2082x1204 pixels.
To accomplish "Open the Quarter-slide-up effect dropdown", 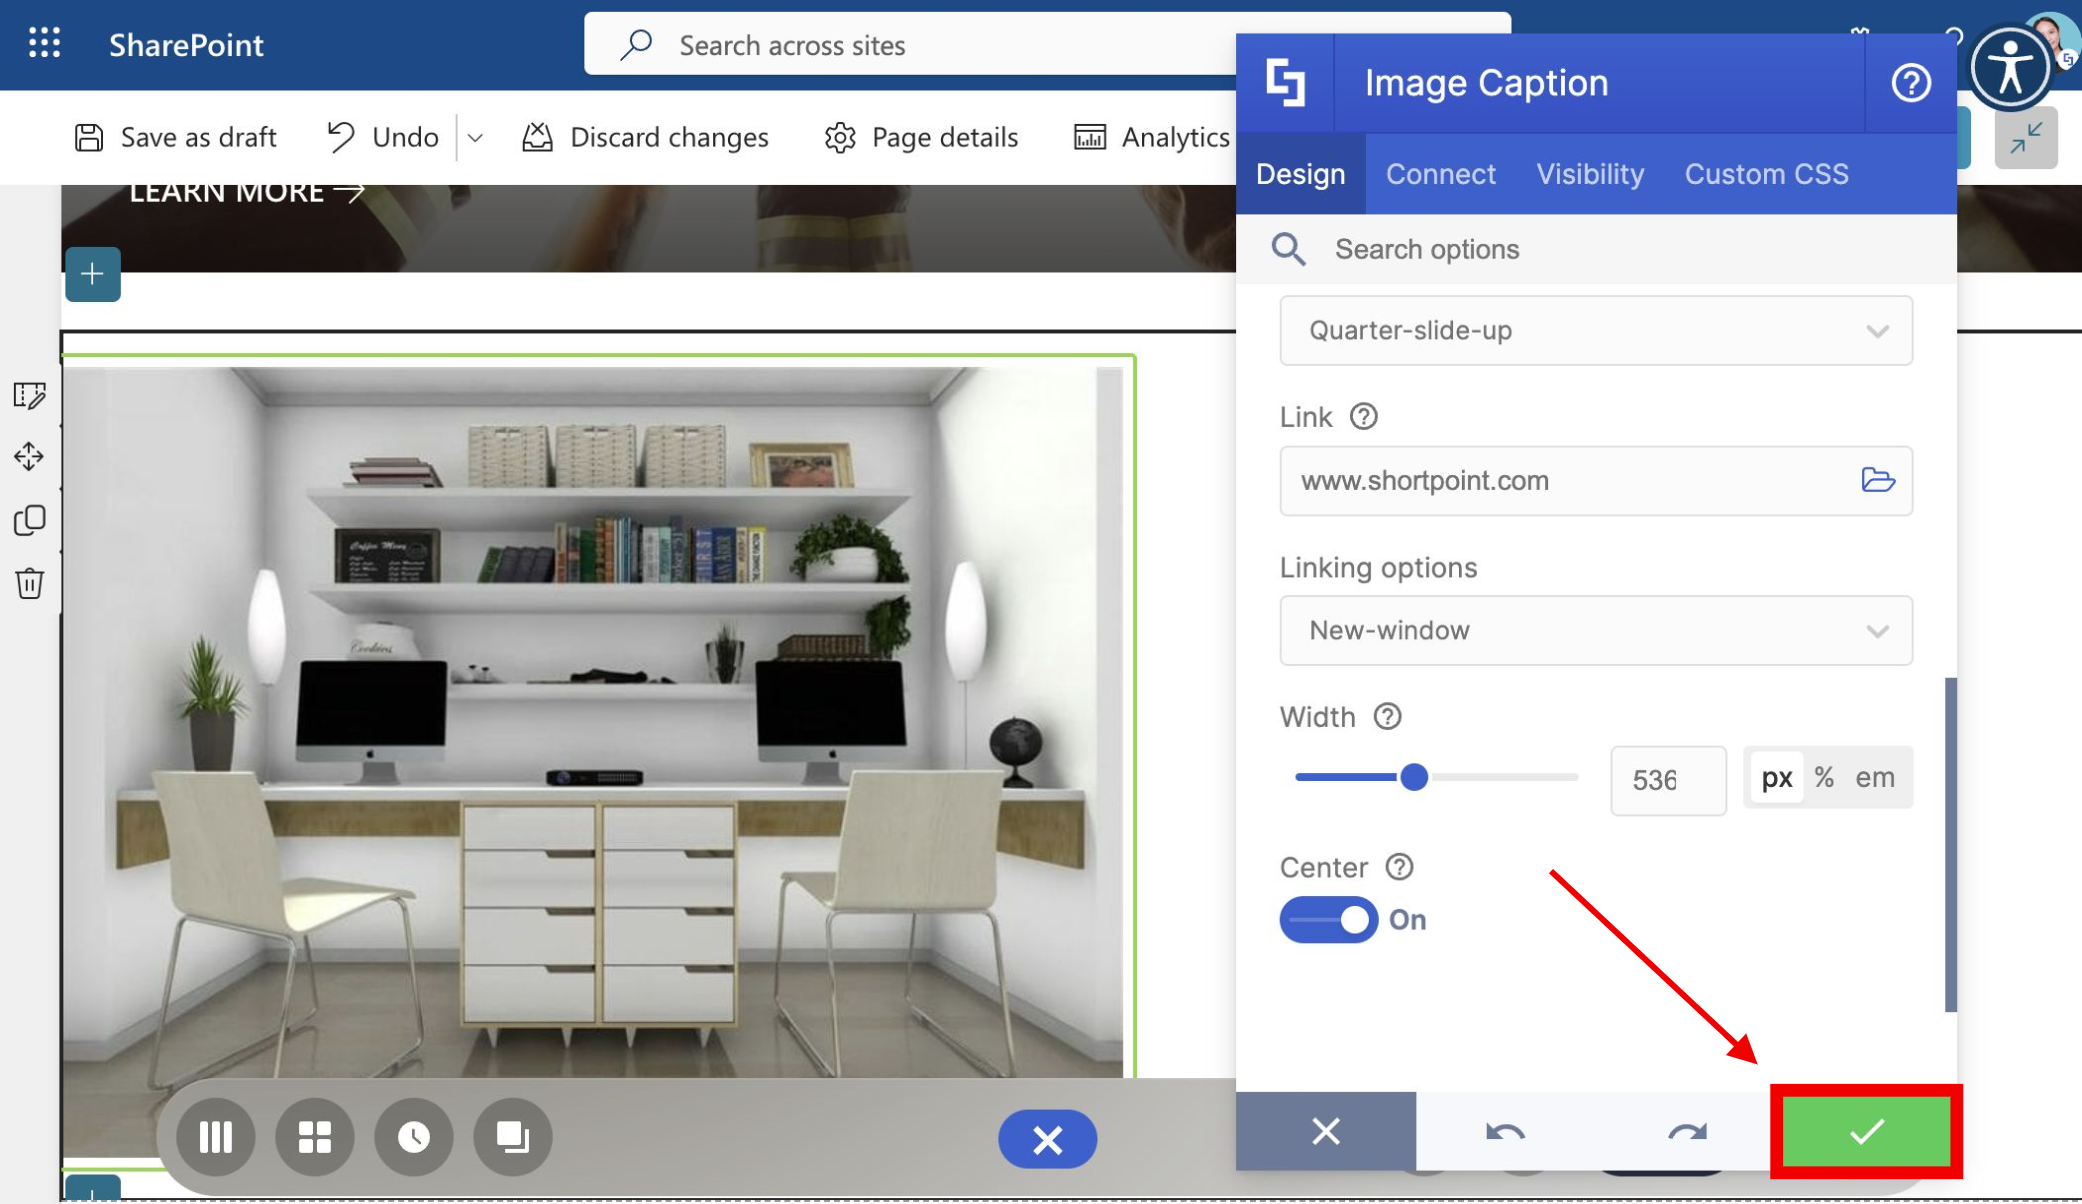I will coord(1595,331).
